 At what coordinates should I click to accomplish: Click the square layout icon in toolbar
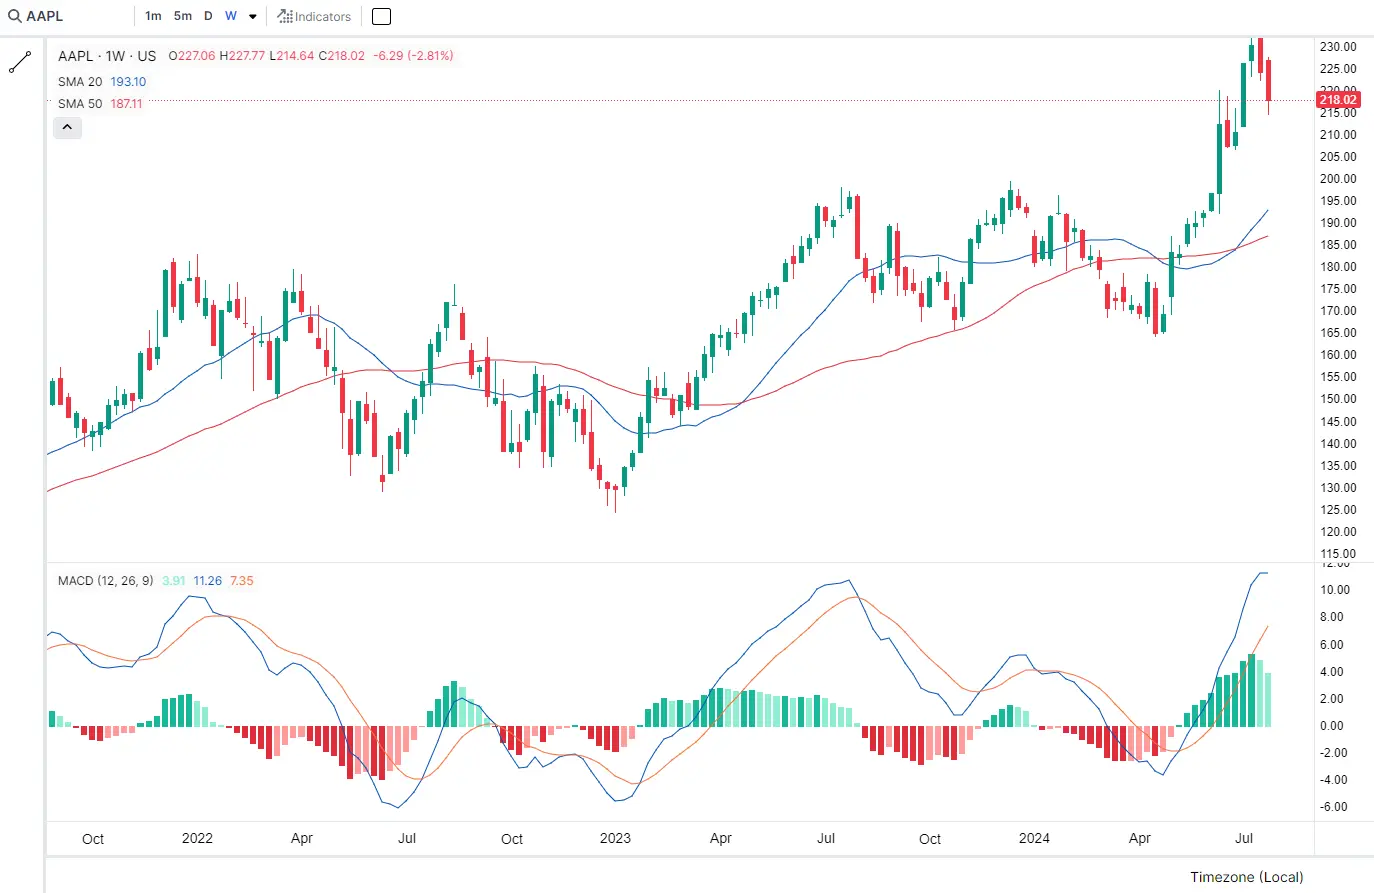tap(381, 16)
